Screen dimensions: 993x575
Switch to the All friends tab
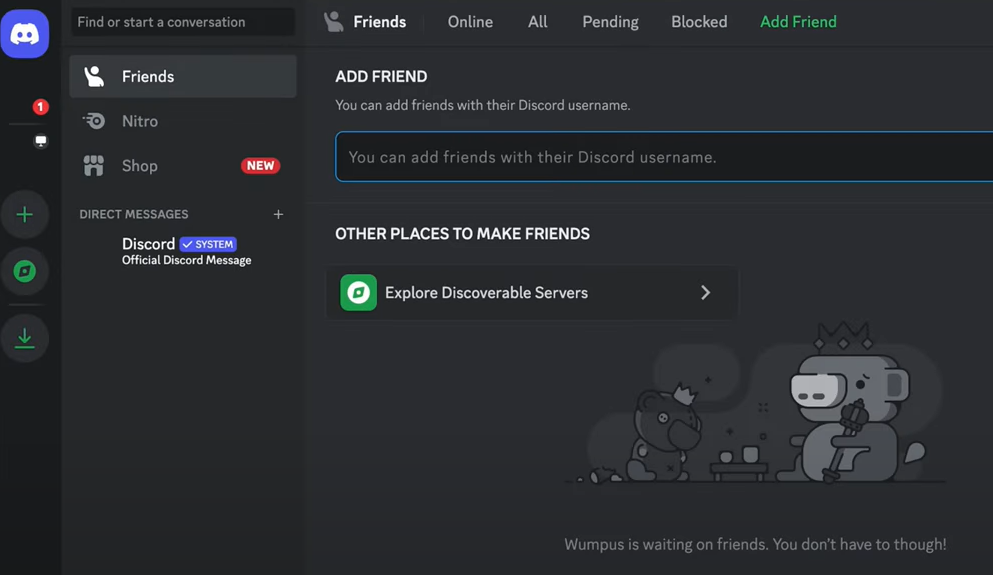pos(538,22)
